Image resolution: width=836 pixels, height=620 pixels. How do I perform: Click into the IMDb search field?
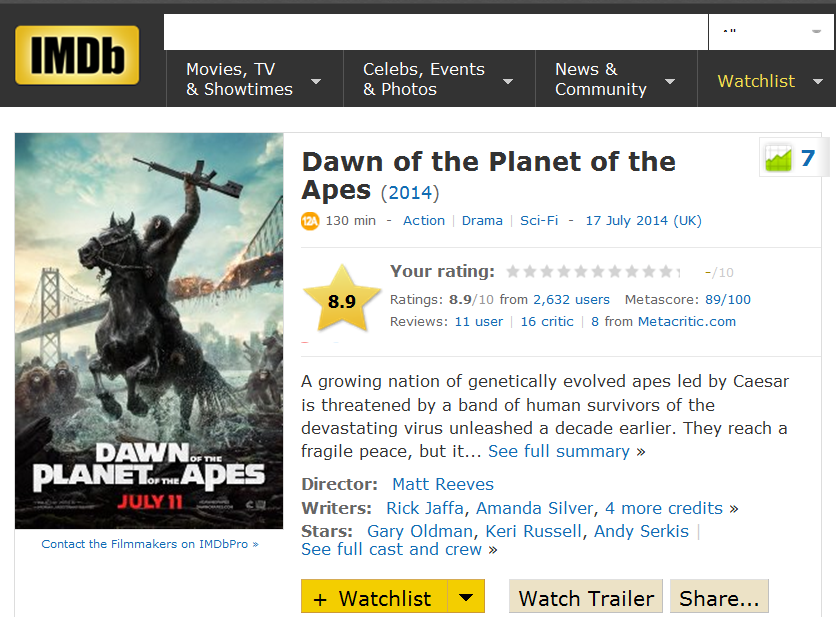(435, 32)
